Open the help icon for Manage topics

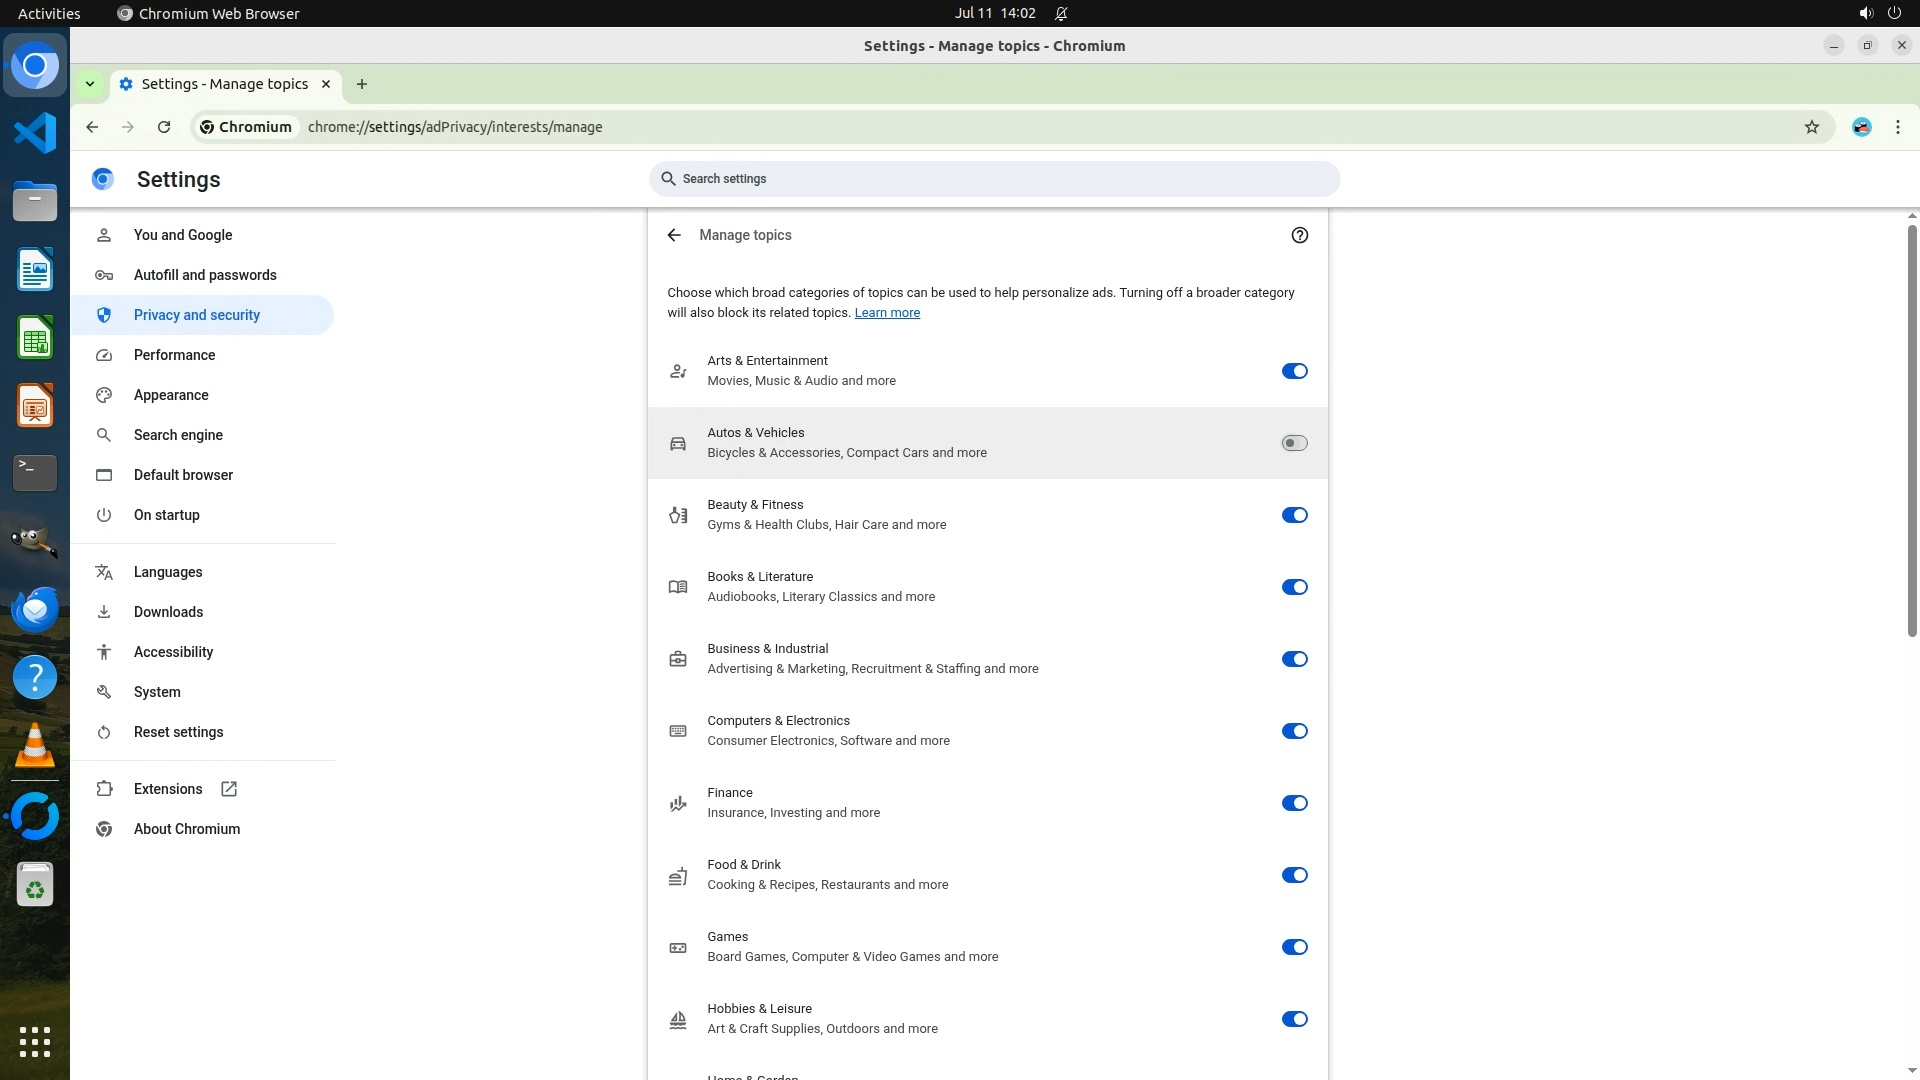pyautogui.click(x=1299, y=235)
